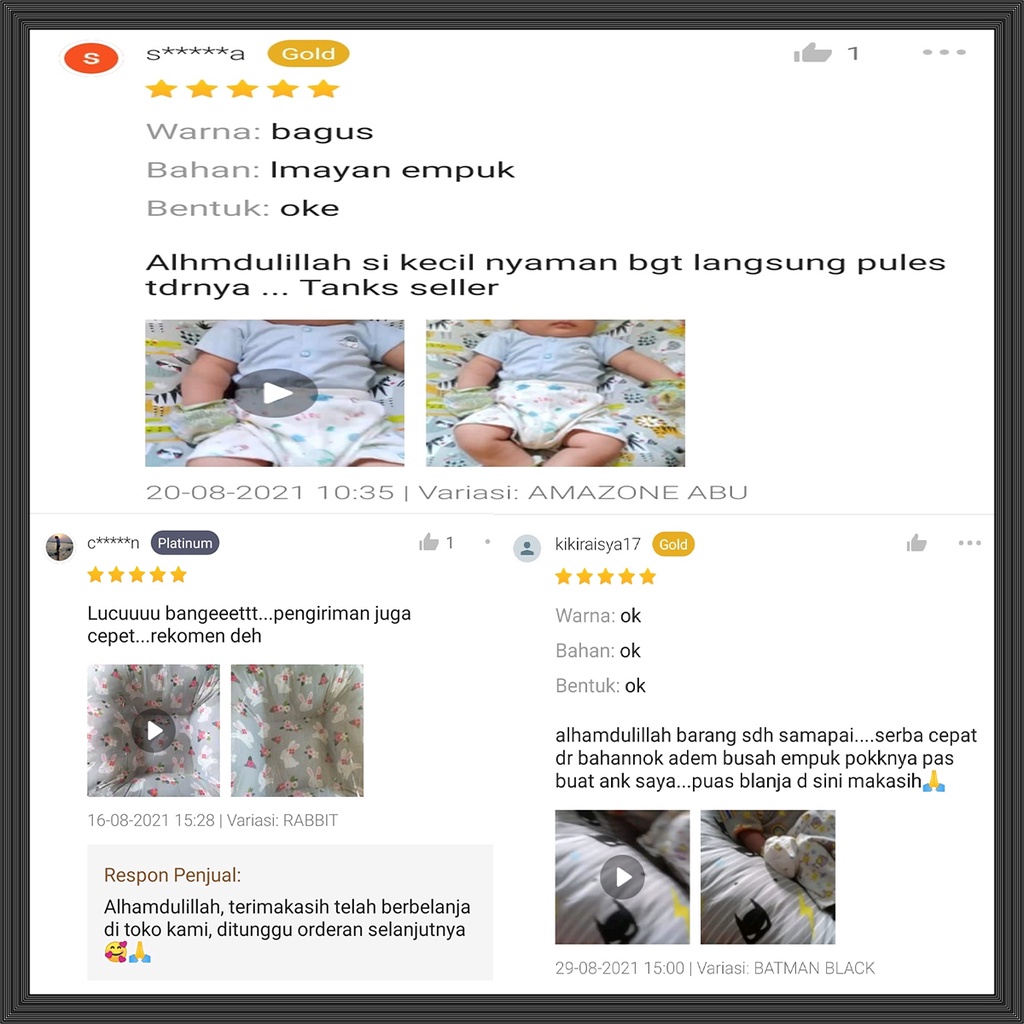Play the Batman pillow video
The width and height of the screenshot is (1024, 1024).
coord(622,877)
